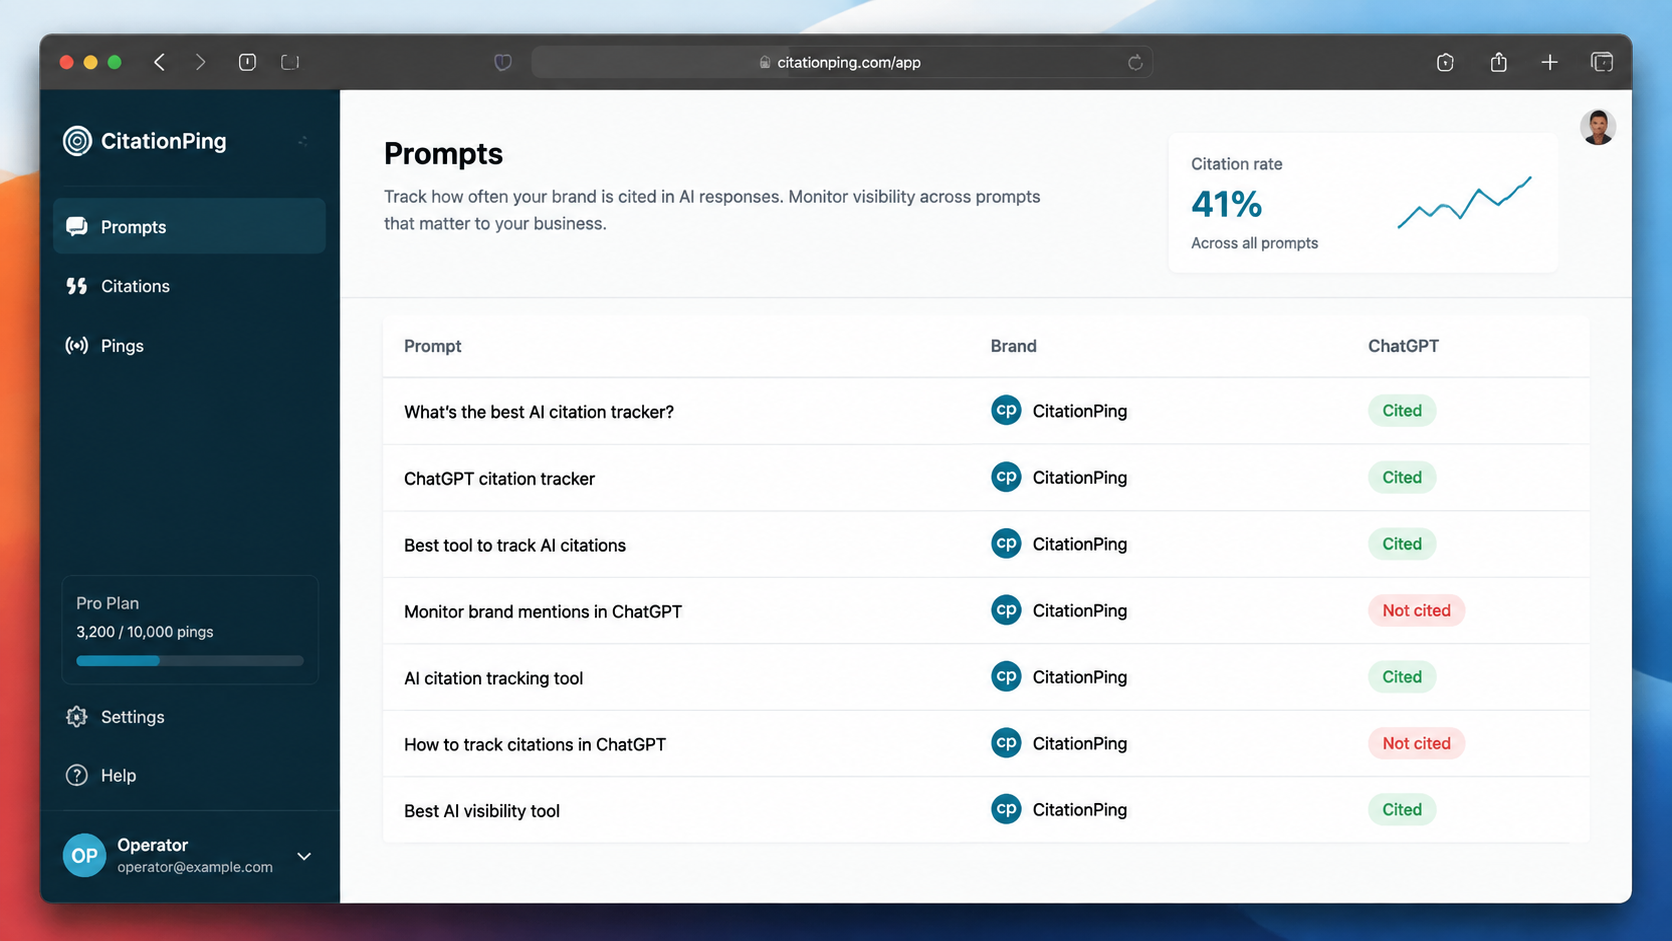Click the Settings gear icon
Screen dimensions: 1672x941
(x=77, y=716)
